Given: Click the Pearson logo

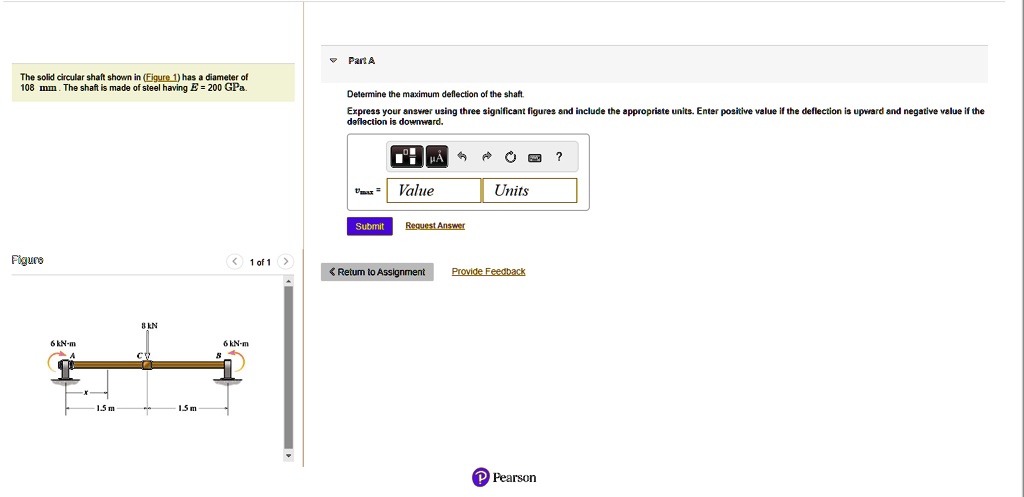Looking at the screenshot, I should [504, 477].
